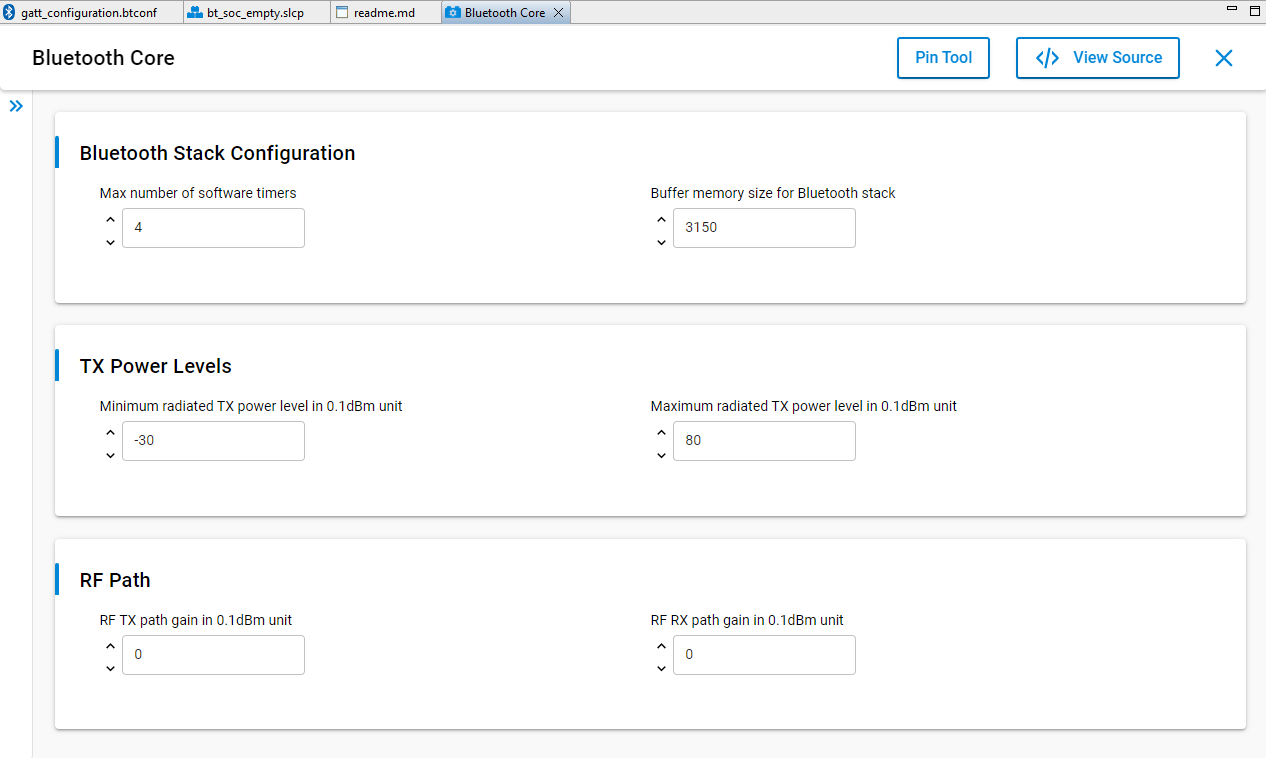Decrement Max number of software timers
The image size is (1266, 758).
click(110, 242)
